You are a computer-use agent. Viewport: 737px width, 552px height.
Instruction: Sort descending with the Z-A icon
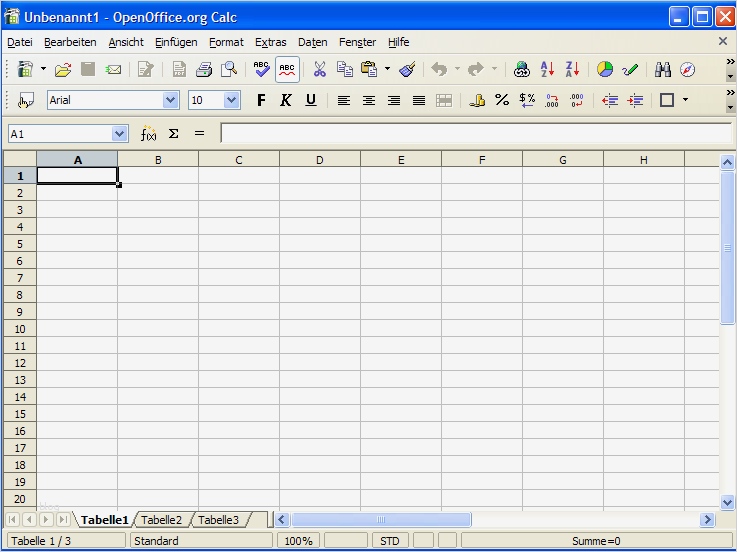[x=572, y=70]
